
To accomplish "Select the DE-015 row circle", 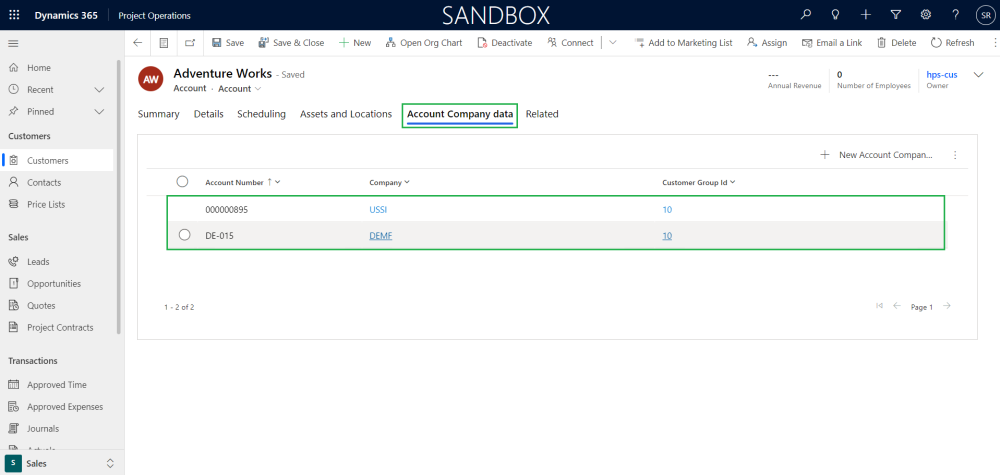I will 185,235.
